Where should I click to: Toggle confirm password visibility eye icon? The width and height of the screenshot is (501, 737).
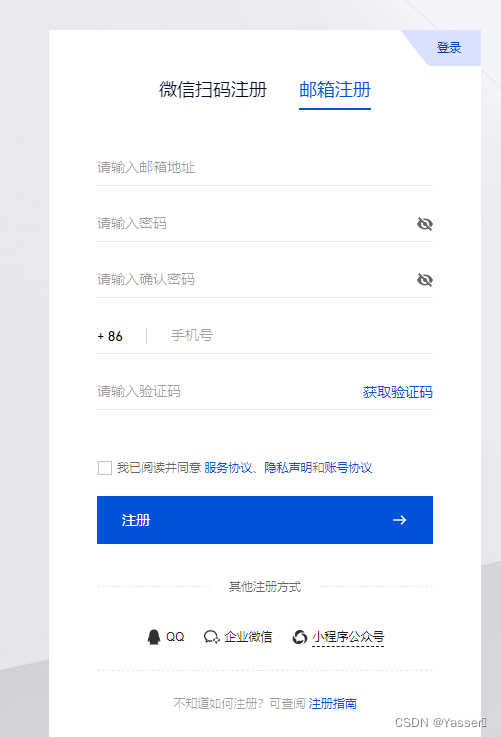(x=425, y=280)
